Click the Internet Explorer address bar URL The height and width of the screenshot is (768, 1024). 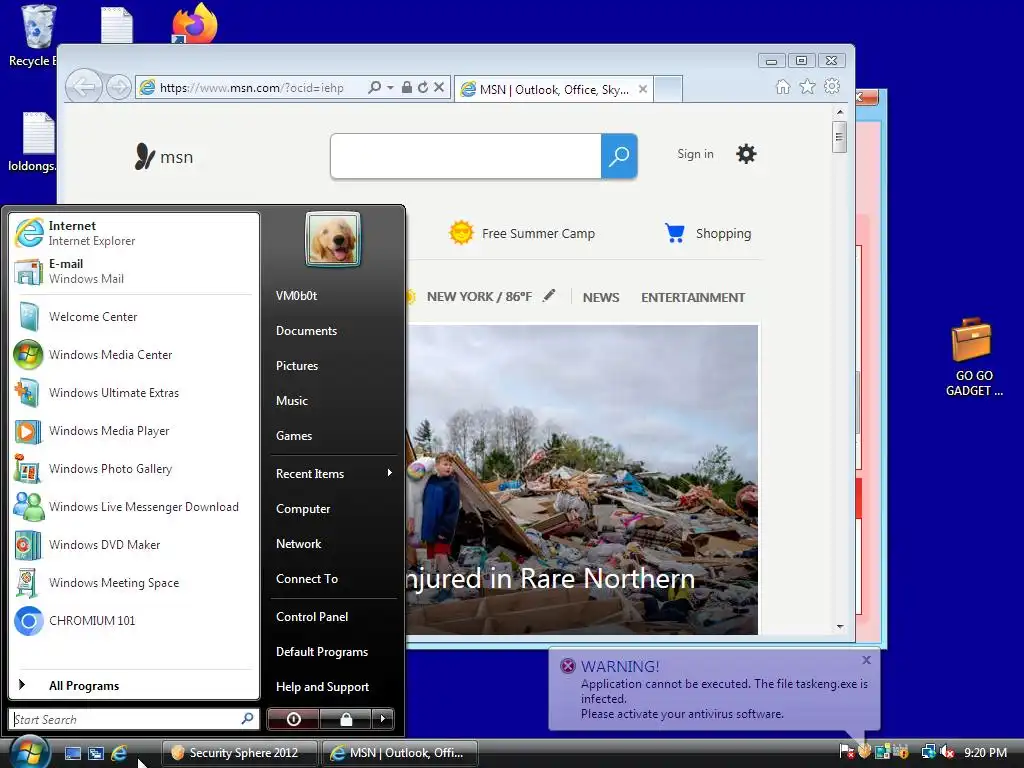click(251, 88)
